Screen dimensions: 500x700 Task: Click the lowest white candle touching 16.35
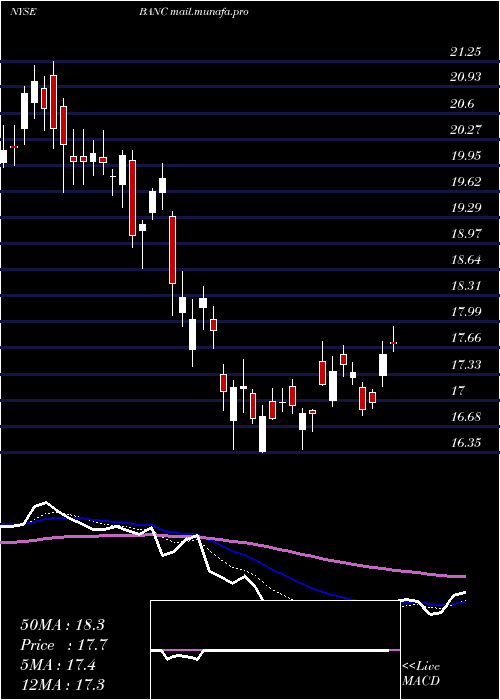coord(262,434)
